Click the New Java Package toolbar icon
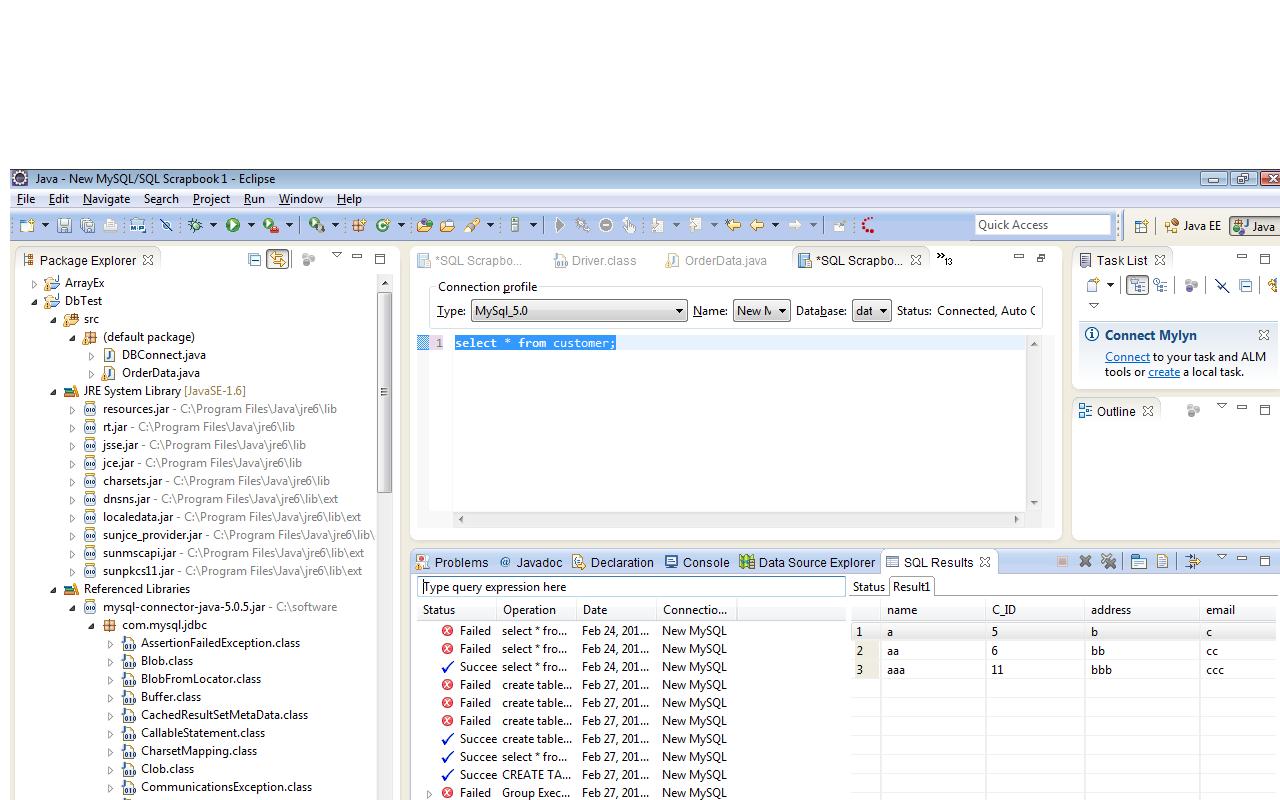 pos(358,226)
